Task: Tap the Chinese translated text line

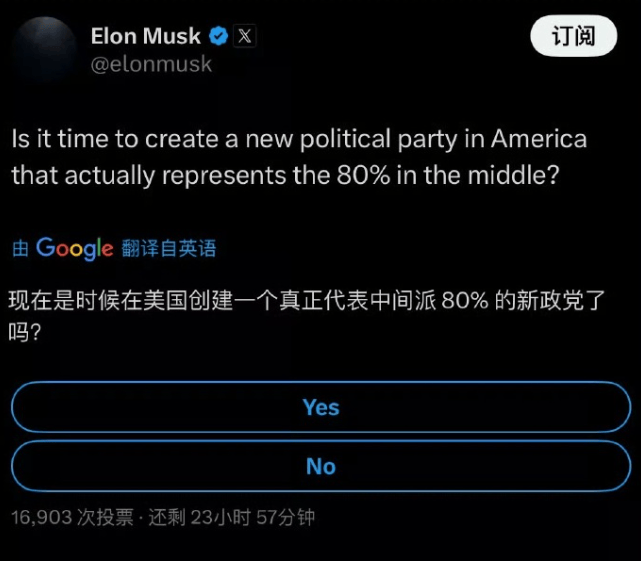Action: tap(307, 301)
